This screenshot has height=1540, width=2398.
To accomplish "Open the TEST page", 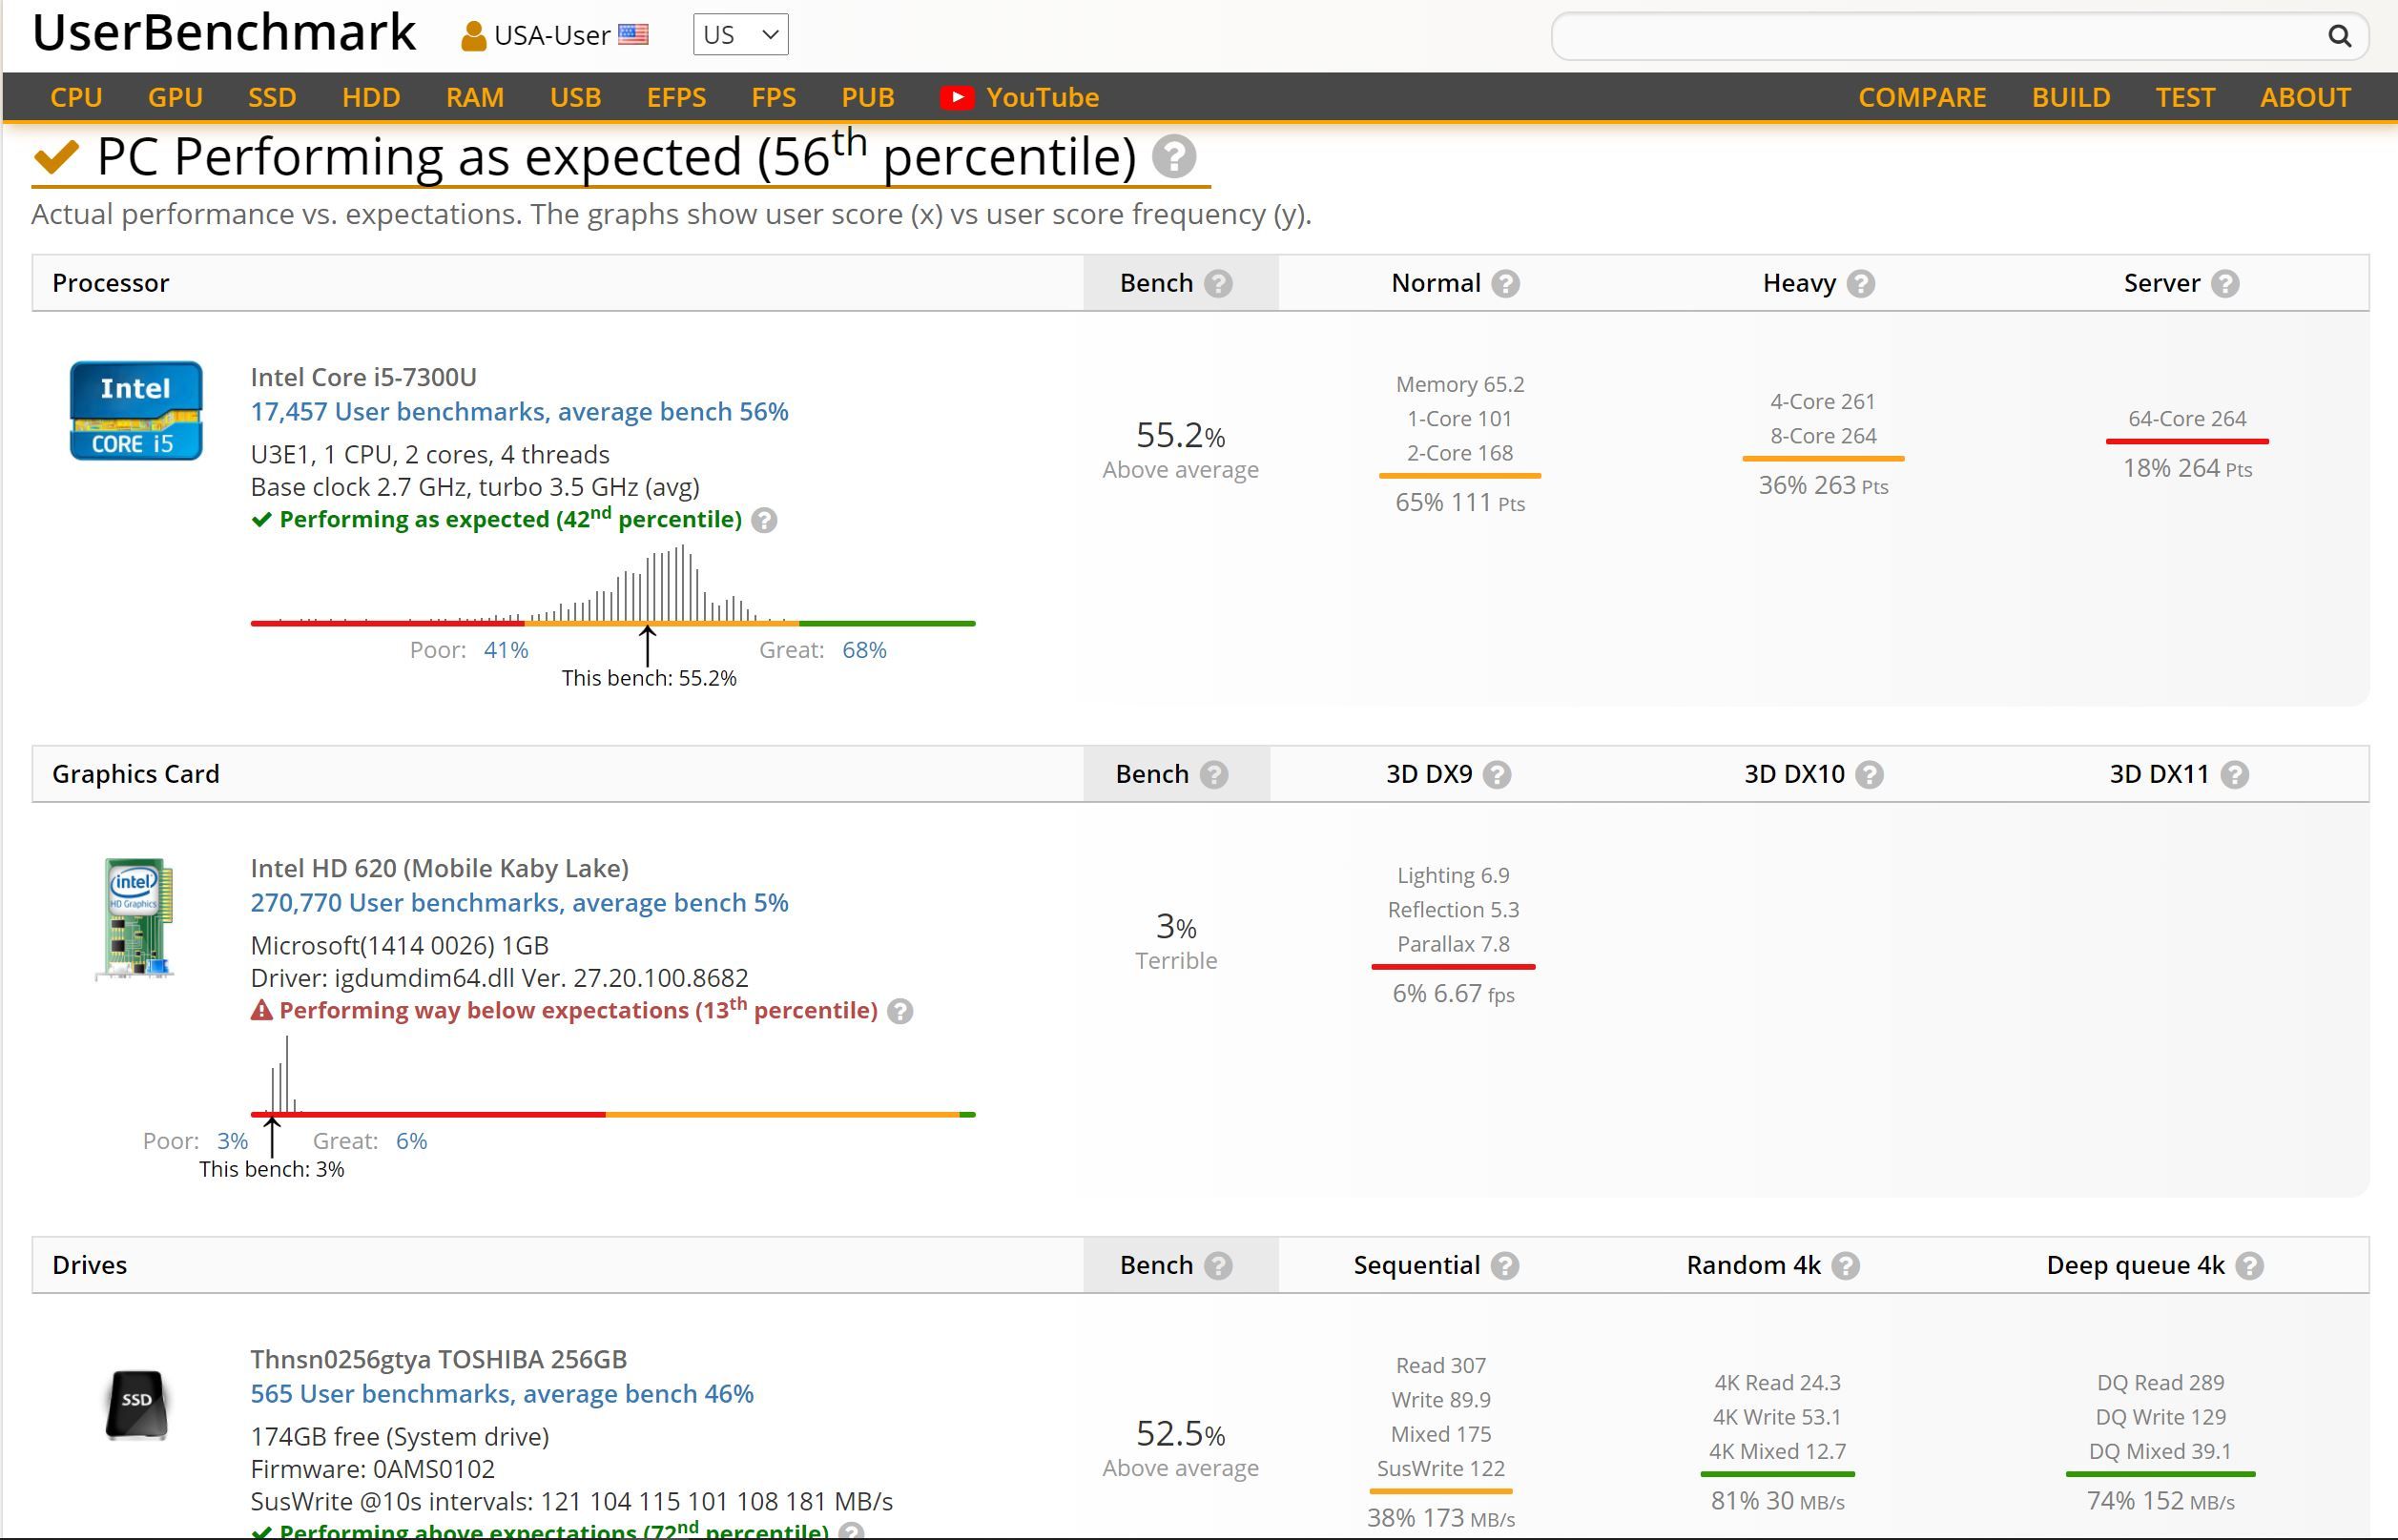I will coord(2185,97).
